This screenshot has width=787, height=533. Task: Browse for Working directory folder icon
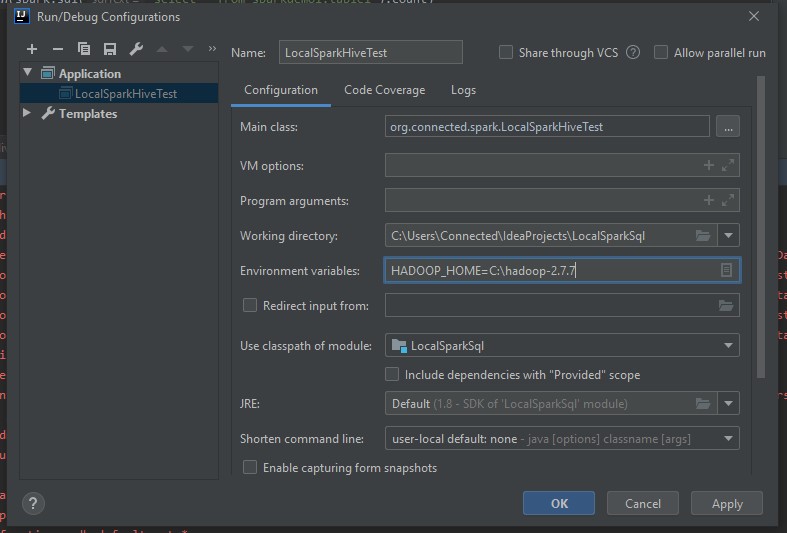point(703,236)
